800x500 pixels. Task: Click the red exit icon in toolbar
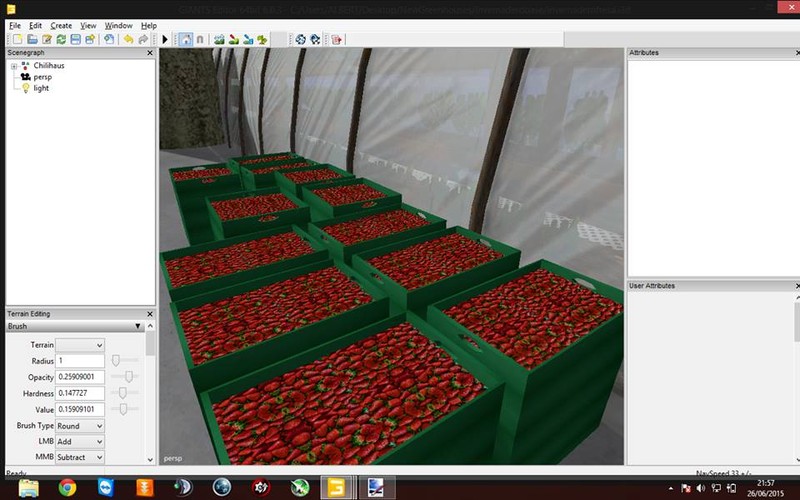pyautogui.click(x=337, y=39)
